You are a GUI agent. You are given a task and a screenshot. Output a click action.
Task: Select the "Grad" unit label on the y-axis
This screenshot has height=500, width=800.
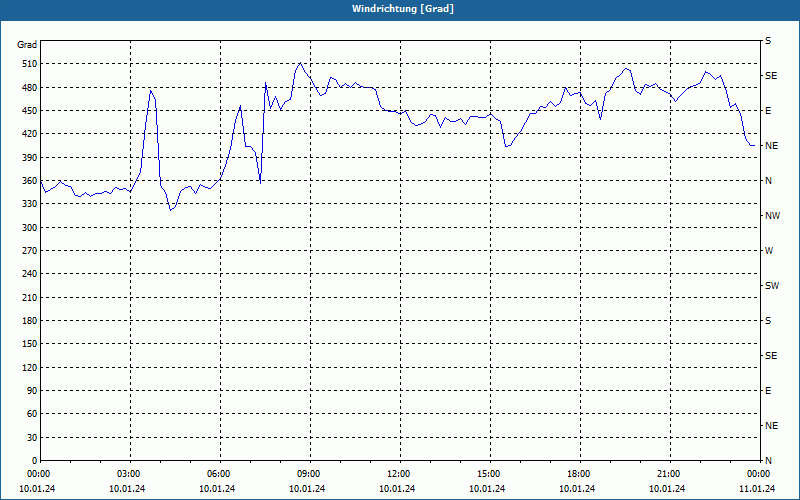[x=27, y=45]
